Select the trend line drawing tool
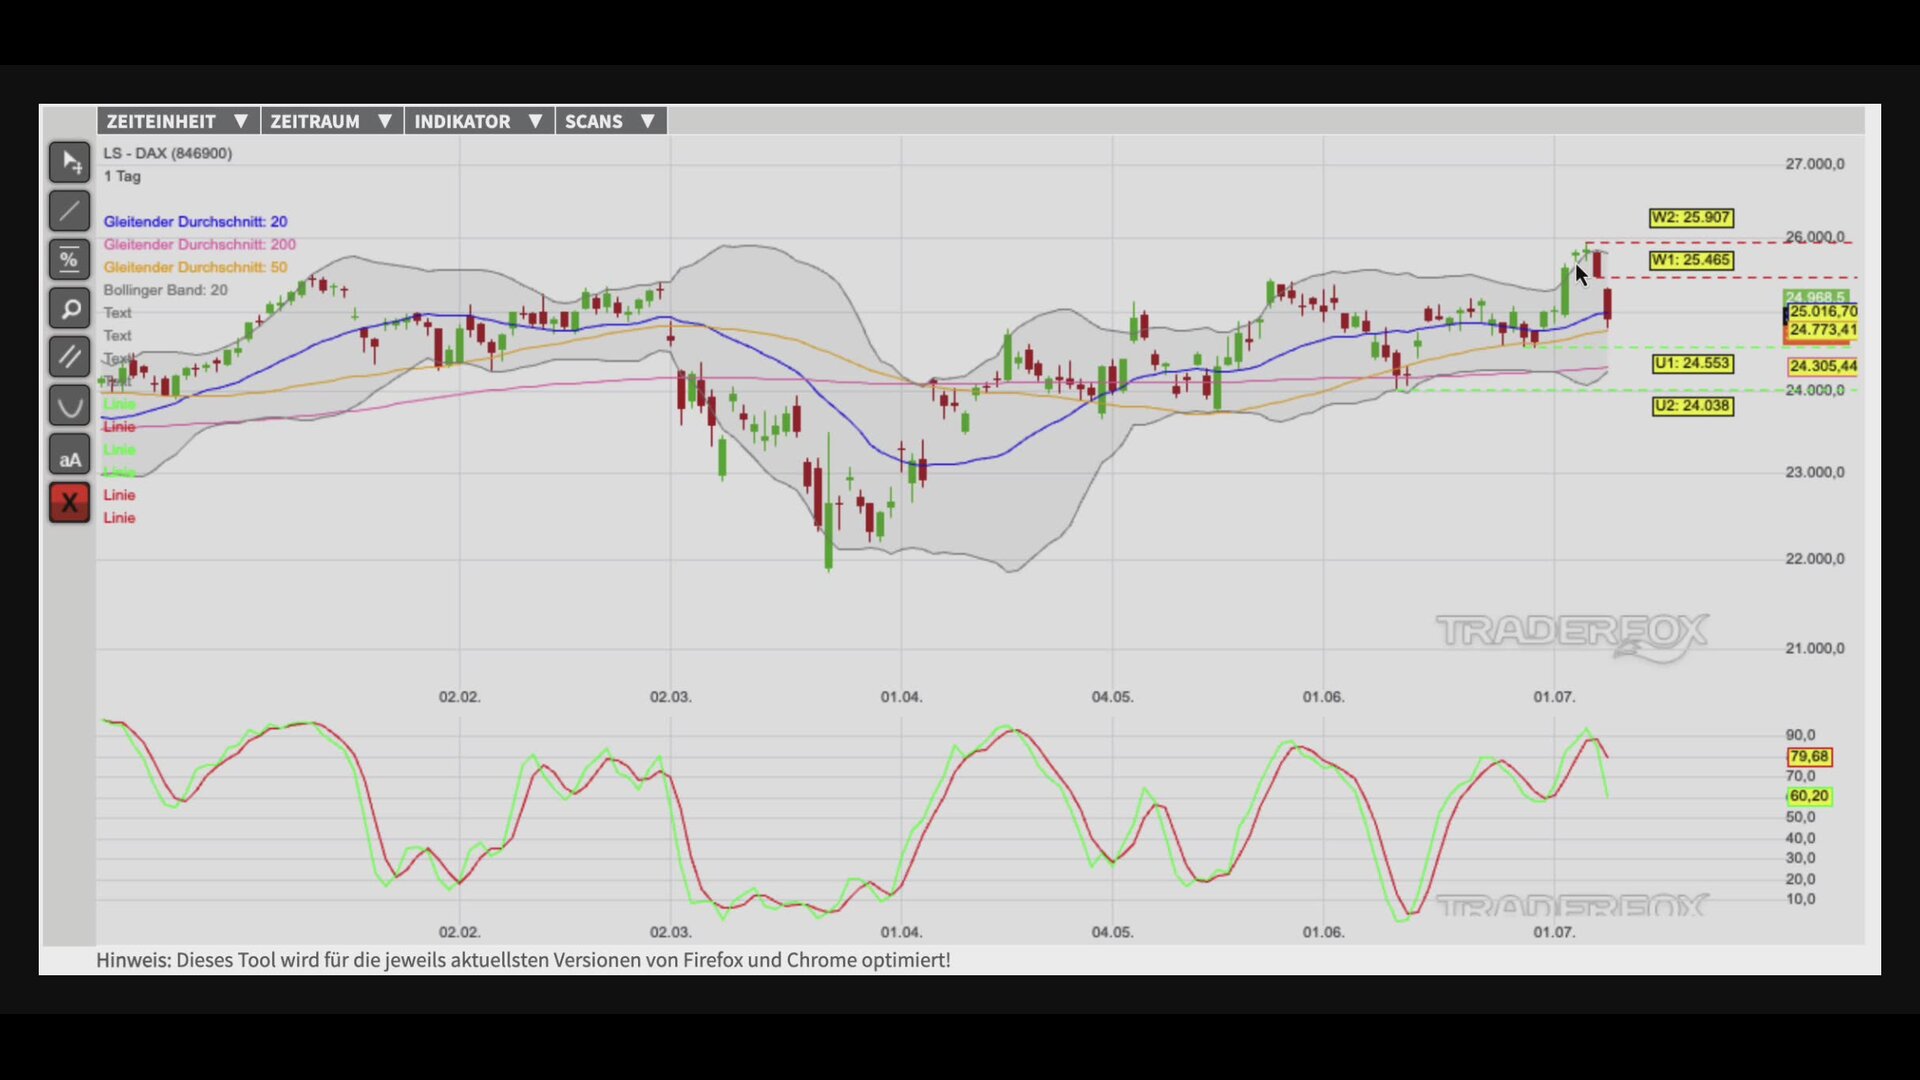Viewport: 1920px width, 1080px height. [70, 211]
